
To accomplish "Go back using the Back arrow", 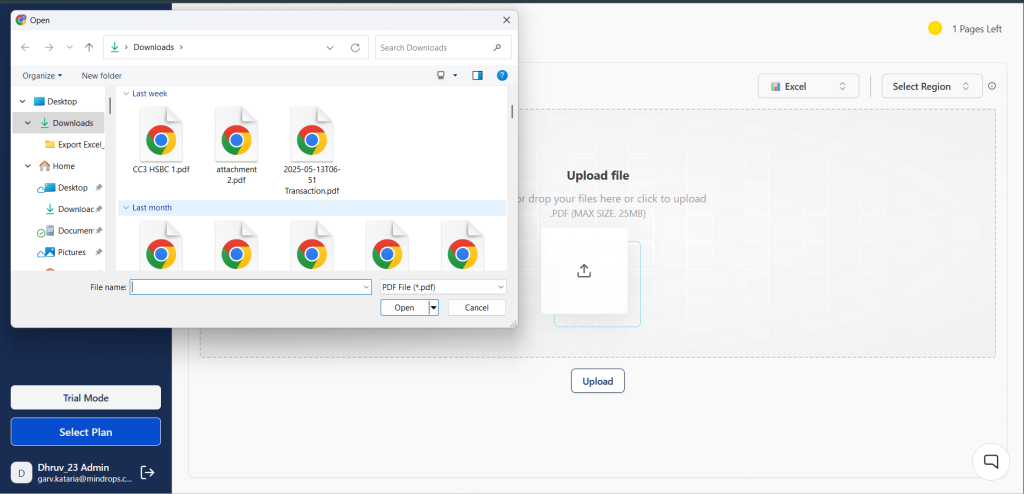I will point(25,48).
